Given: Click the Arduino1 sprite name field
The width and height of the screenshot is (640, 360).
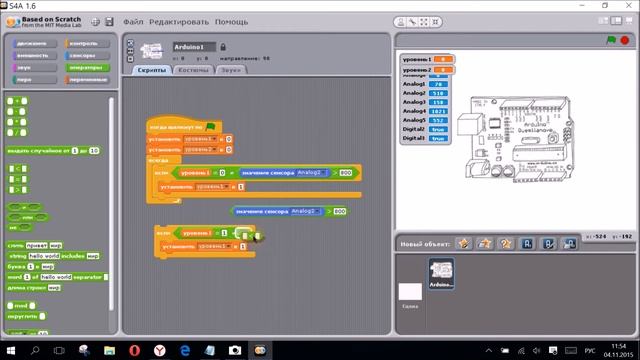Looking at the screenshot, I should click(194, 47).
